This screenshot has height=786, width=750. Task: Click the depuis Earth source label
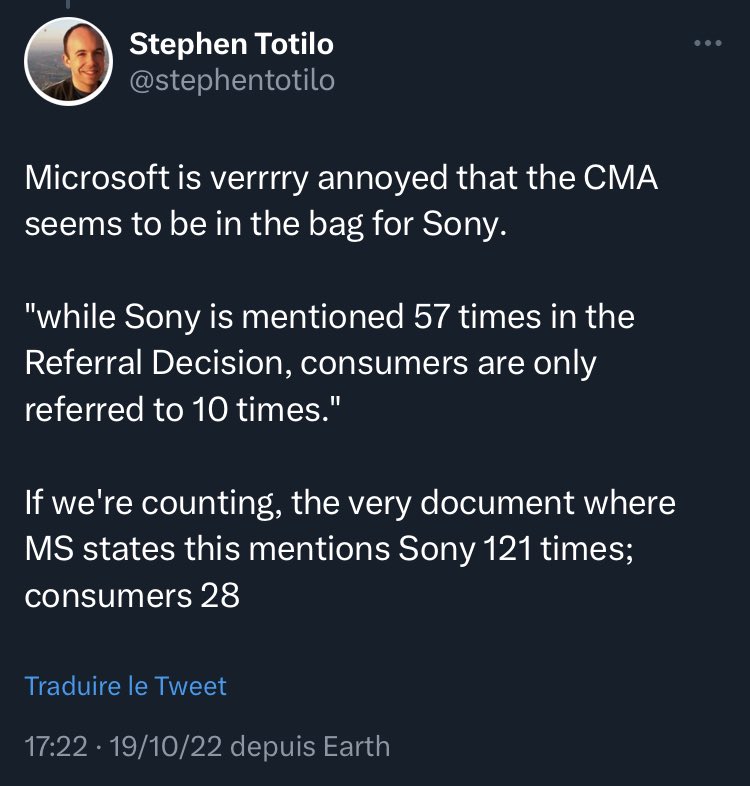pyautogui.click(x=310, y=746)
